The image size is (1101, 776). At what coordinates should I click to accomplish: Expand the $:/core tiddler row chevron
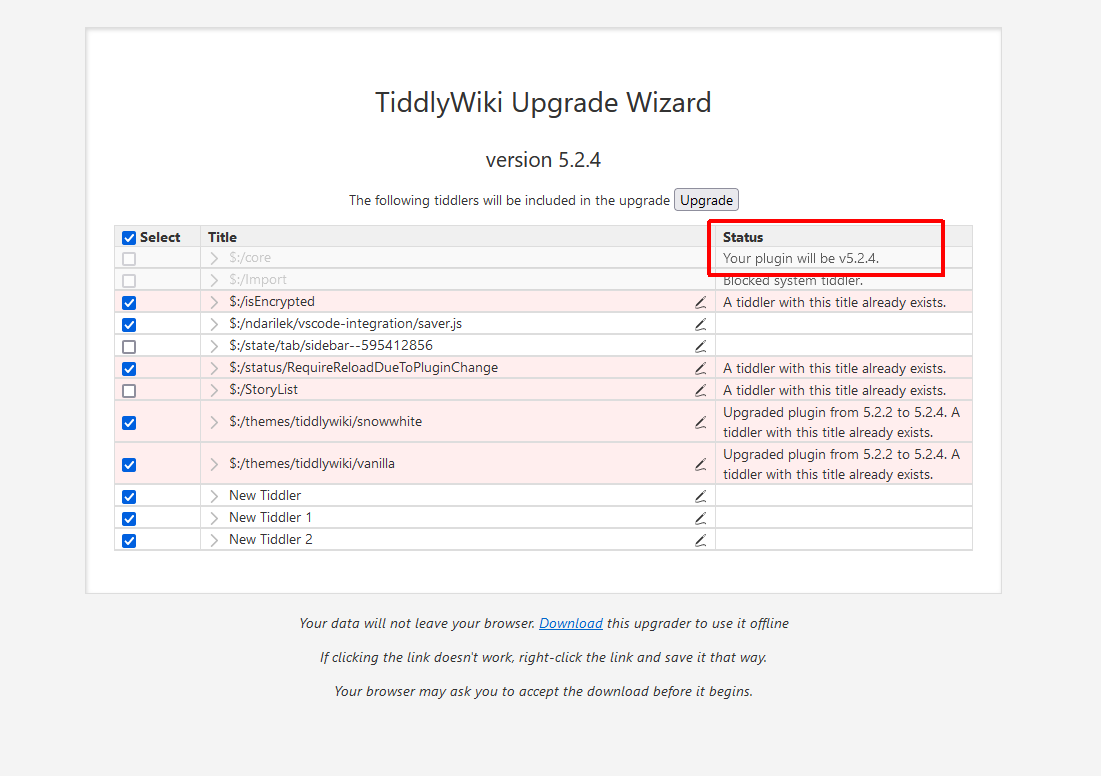pos(213,258)
